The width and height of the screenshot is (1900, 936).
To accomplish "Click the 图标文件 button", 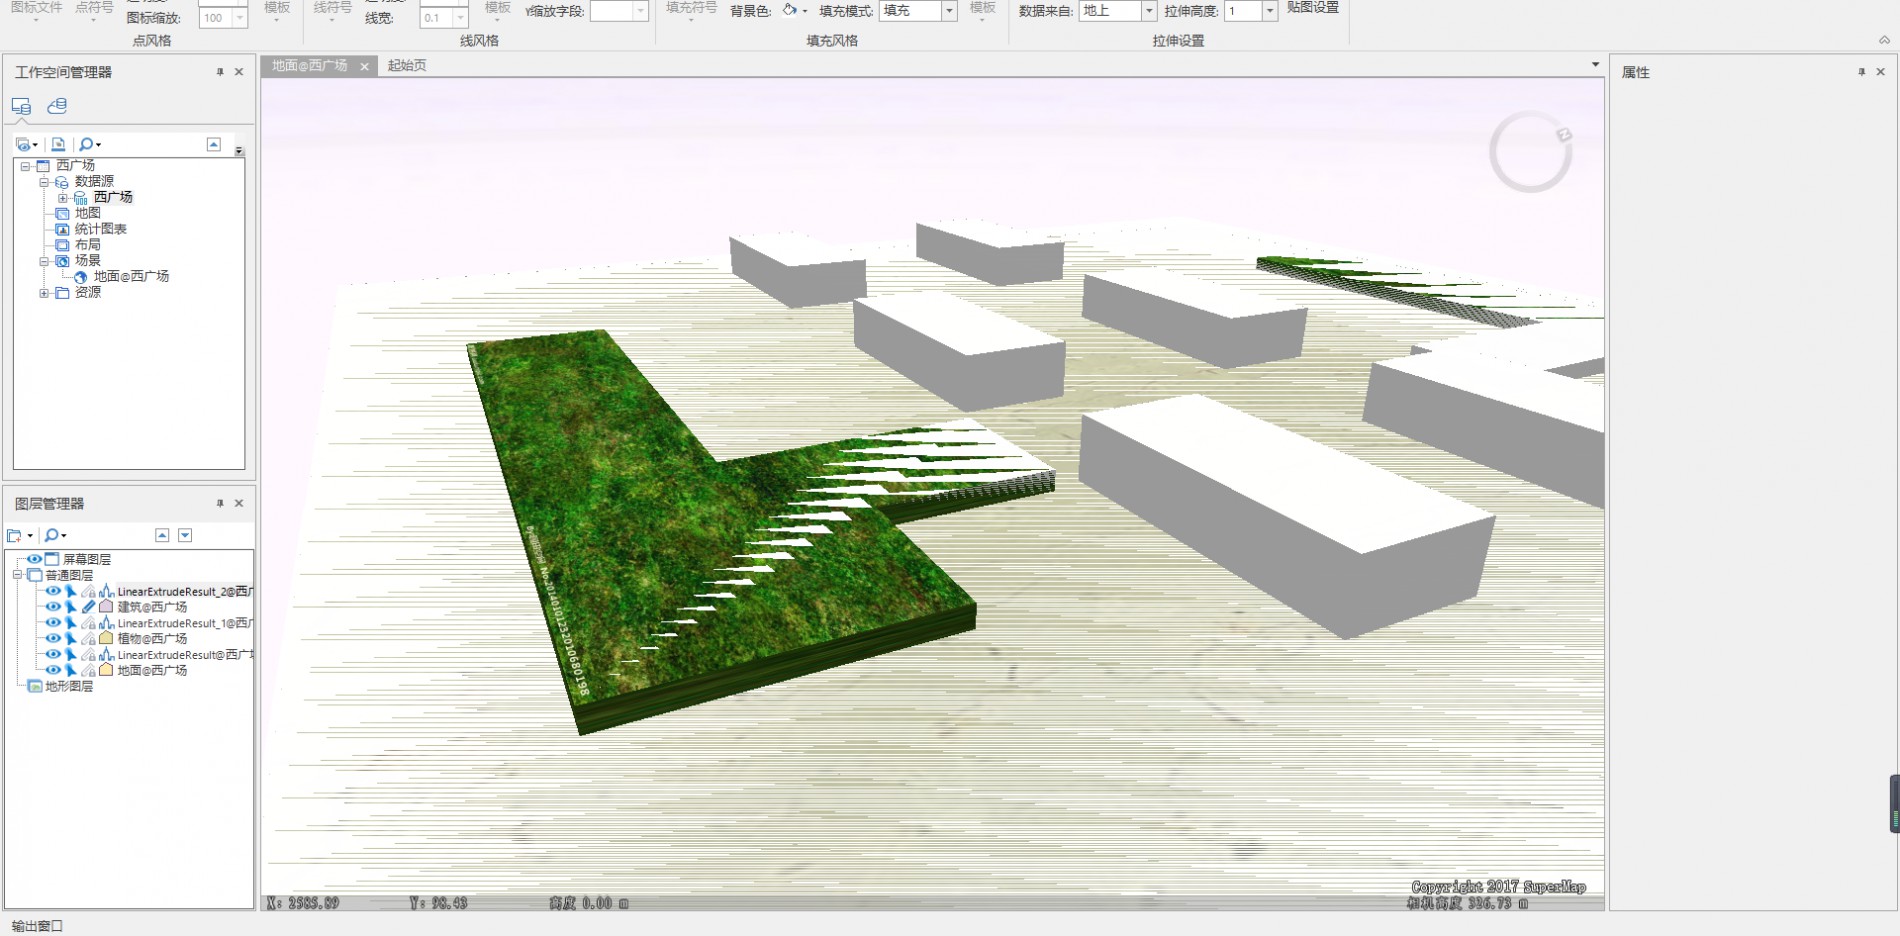I will (x=36, y=9).
